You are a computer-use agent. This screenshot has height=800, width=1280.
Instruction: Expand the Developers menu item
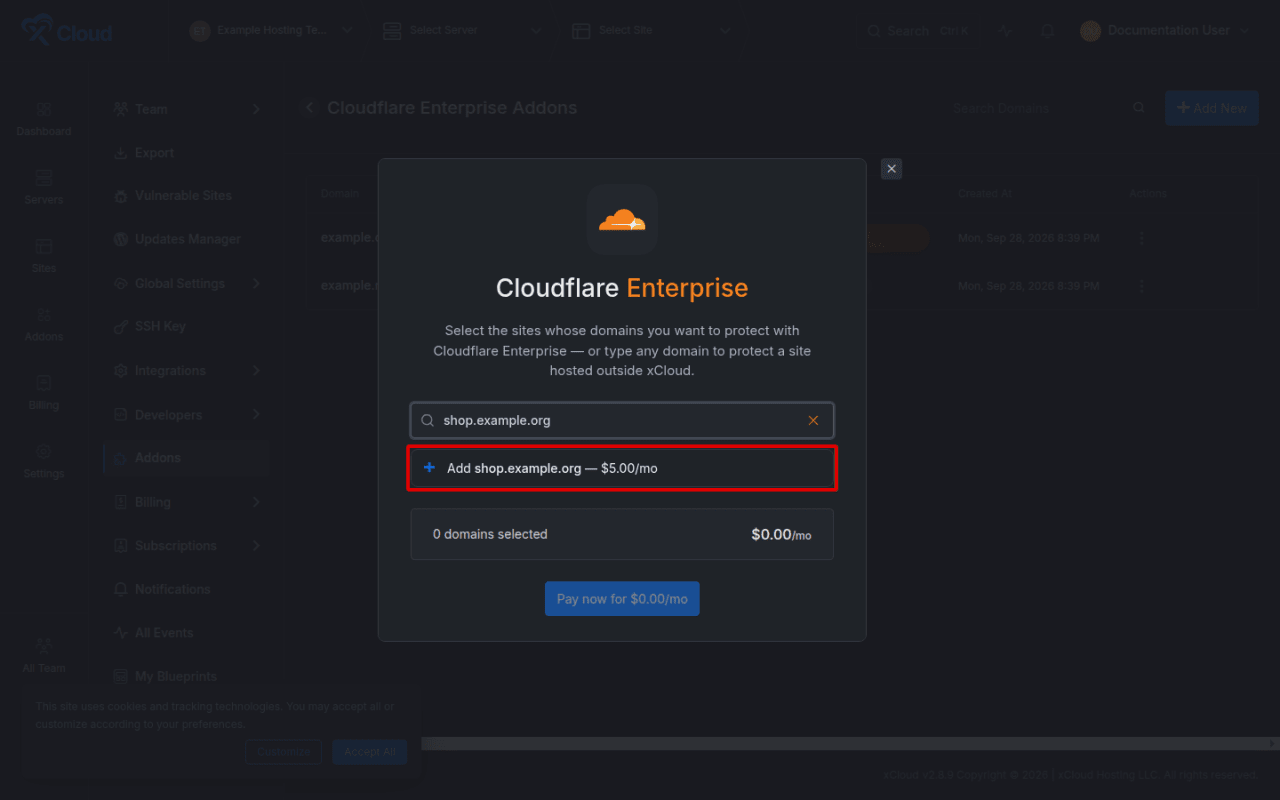(186, 414)
